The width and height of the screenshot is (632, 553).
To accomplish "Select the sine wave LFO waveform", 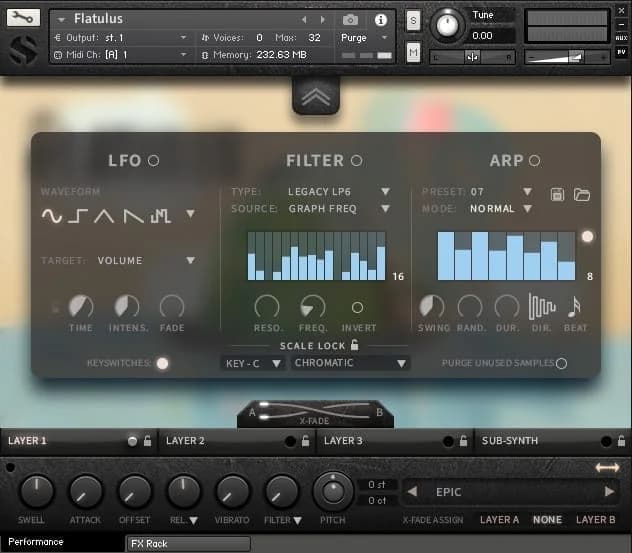I will [x=51, y=215].
